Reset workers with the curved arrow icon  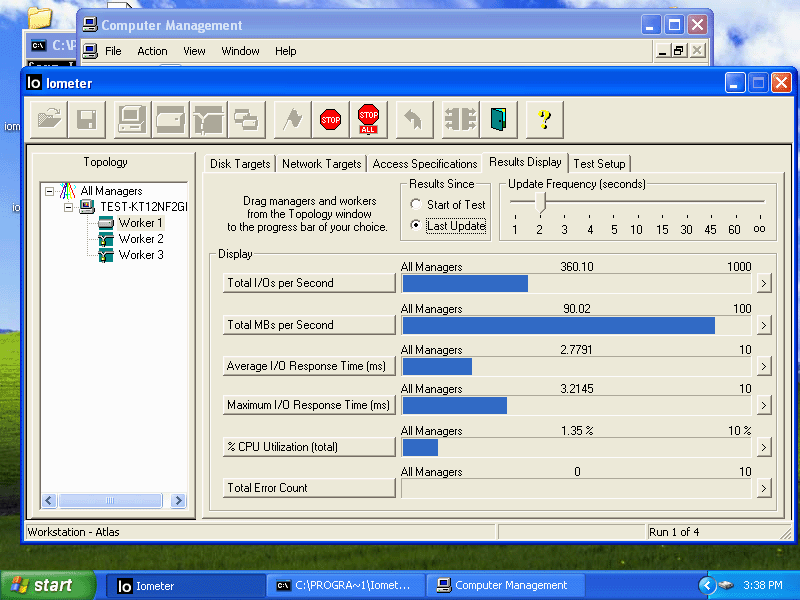tap(414, 120)
